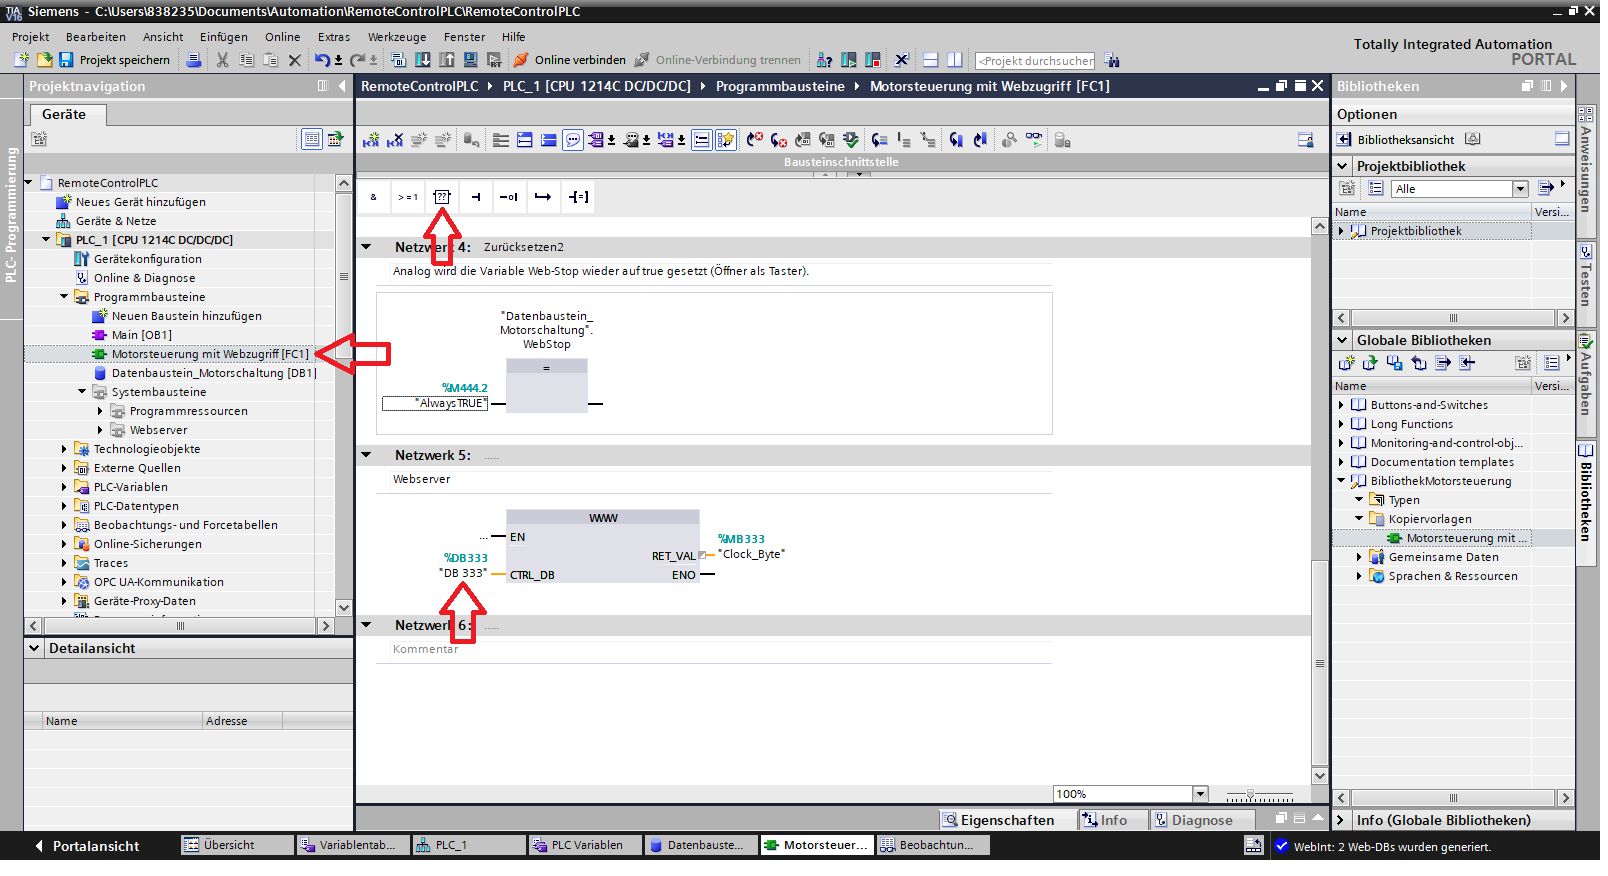Delete the selected network via toolbar
The width and height of the screenshot is (1608, 876).
point(395,140)
